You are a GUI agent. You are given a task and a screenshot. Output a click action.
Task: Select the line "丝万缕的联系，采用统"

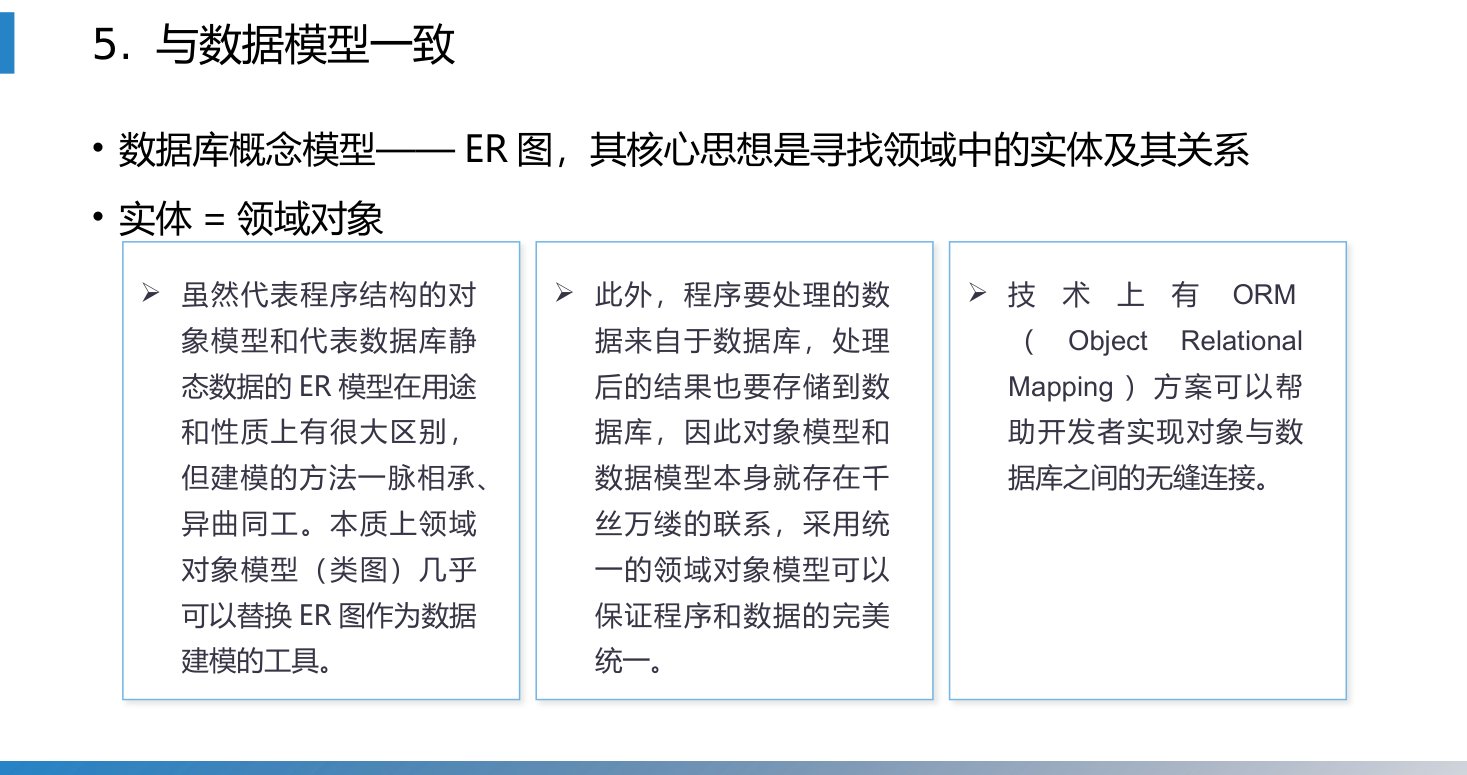point(742,524)
